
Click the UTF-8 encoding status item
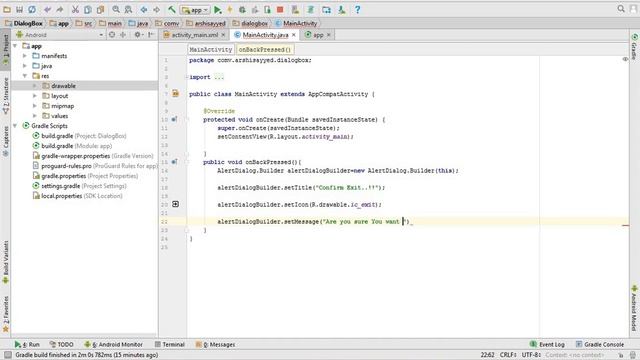pyautogui.click(x=531, y=355)
